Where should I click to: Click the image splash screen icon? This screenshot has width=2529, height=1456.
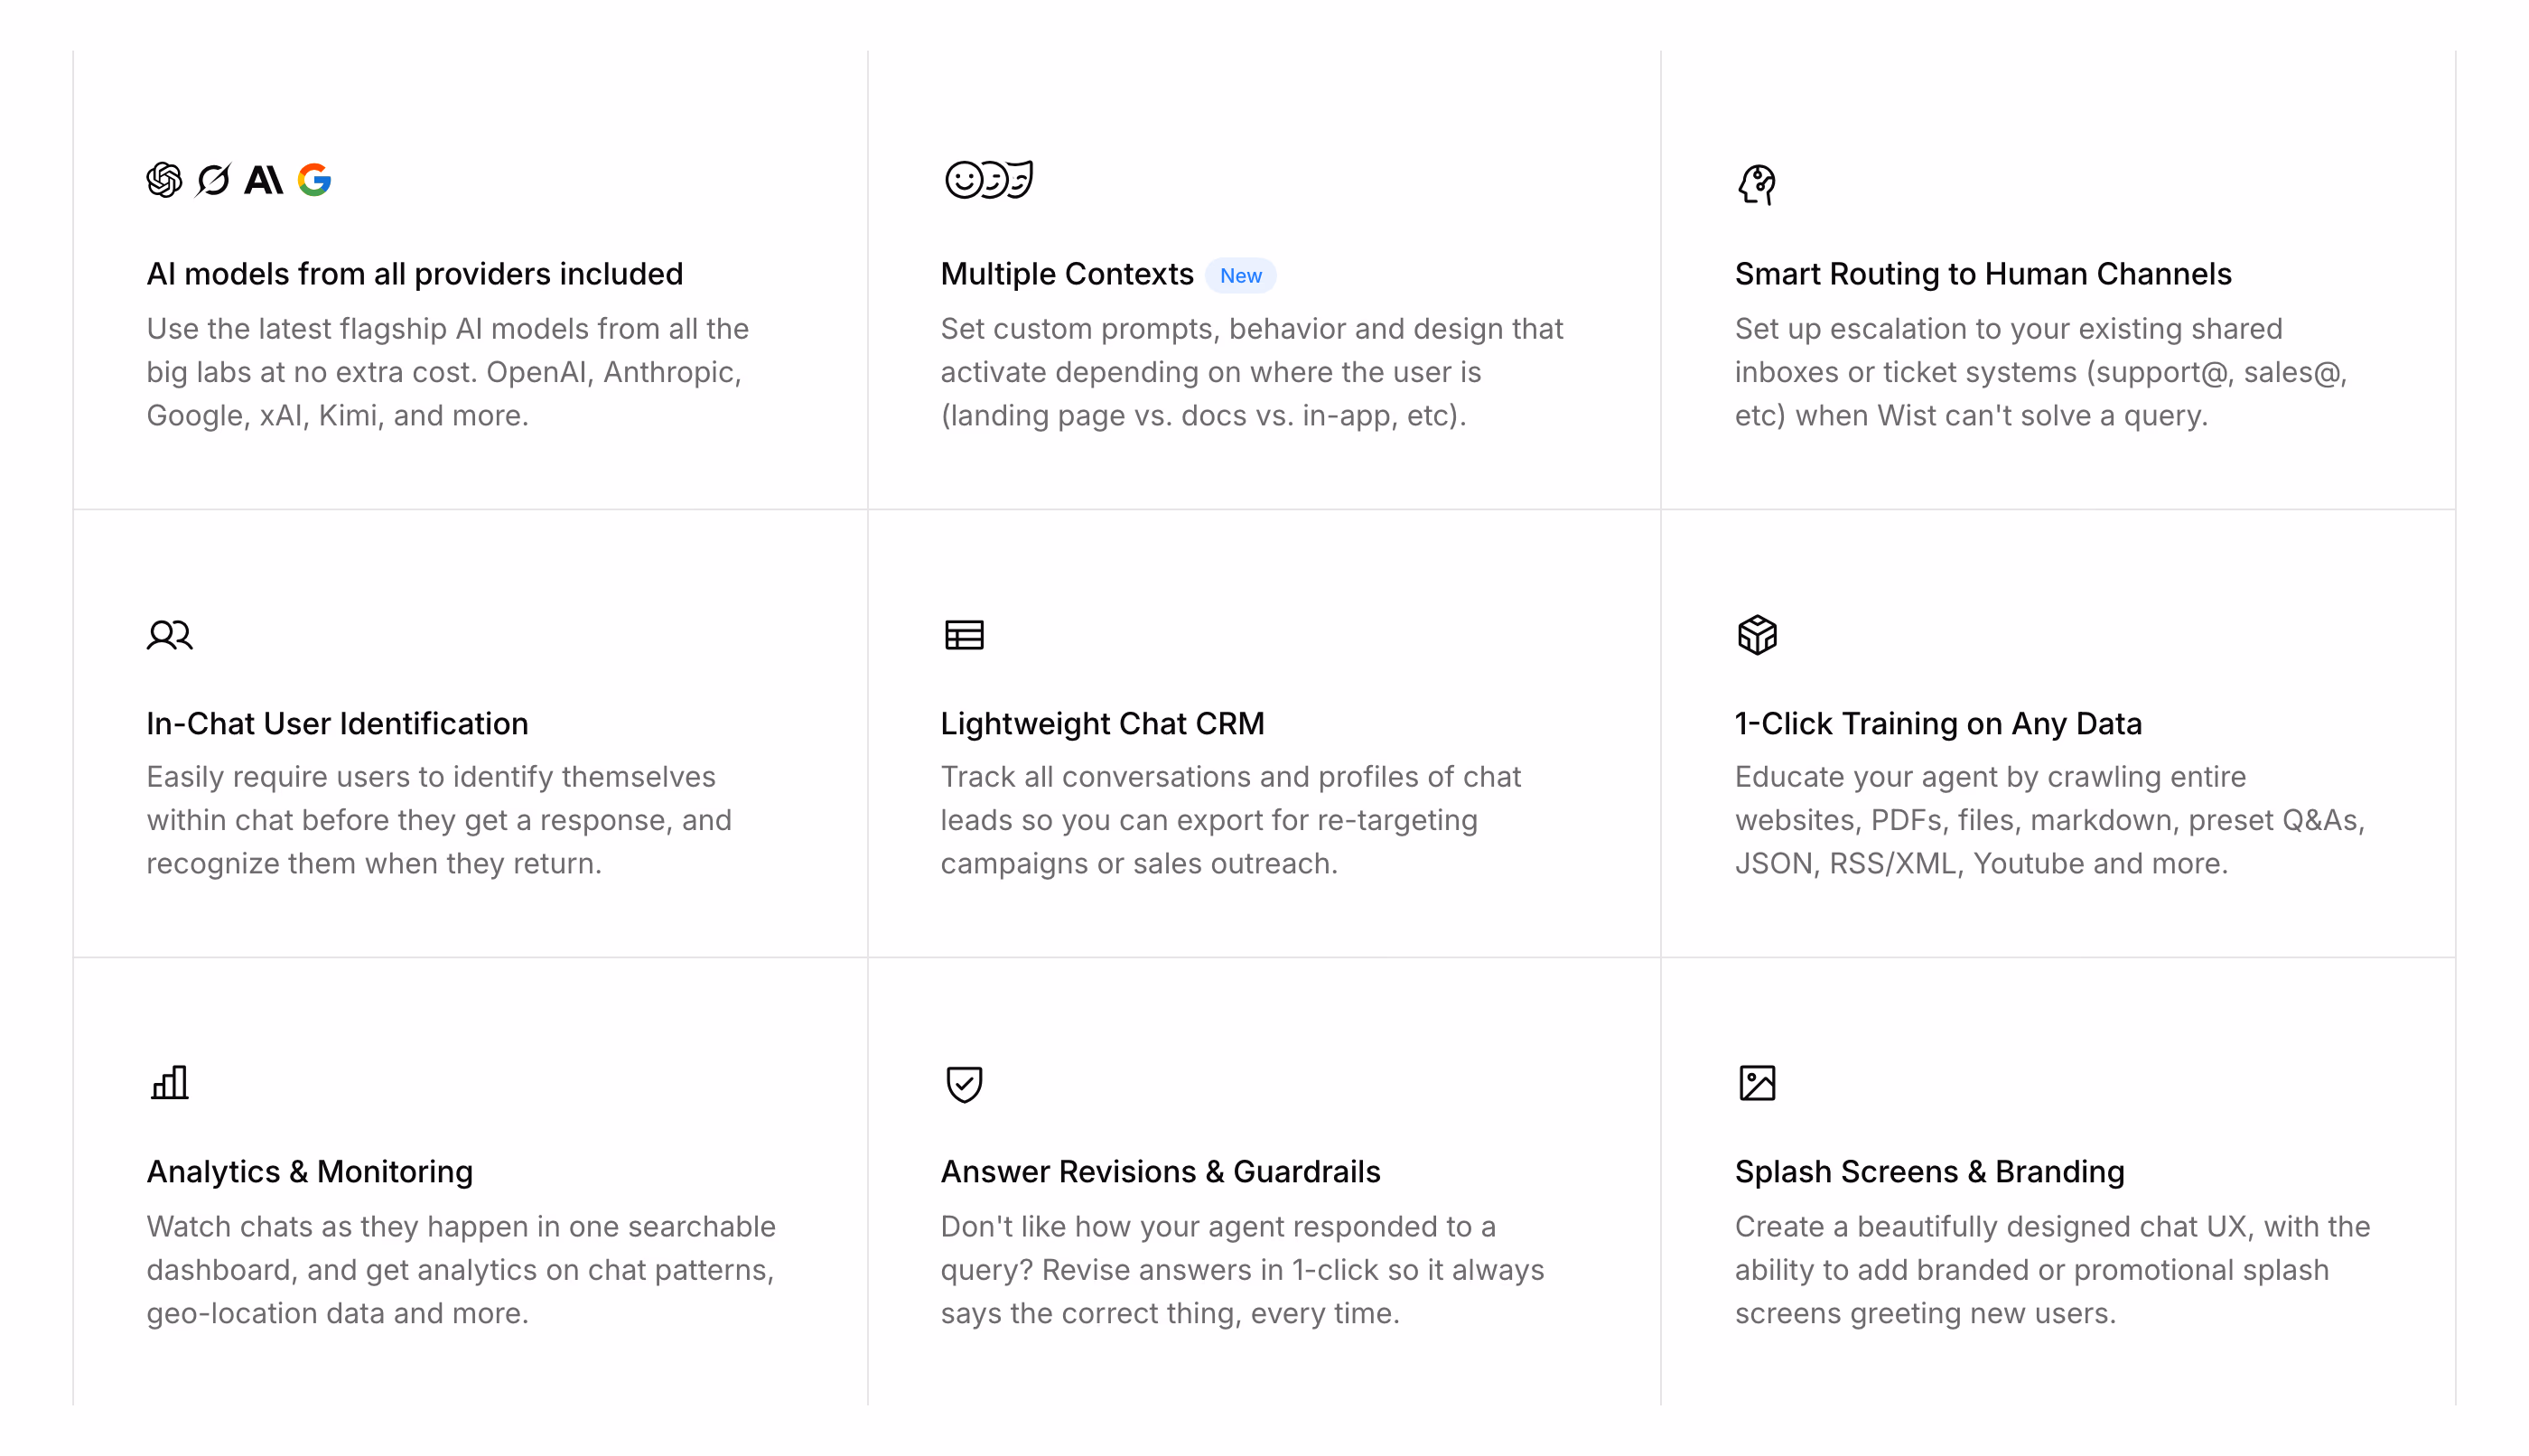pyautogui.click(x=1757, y=1083)
